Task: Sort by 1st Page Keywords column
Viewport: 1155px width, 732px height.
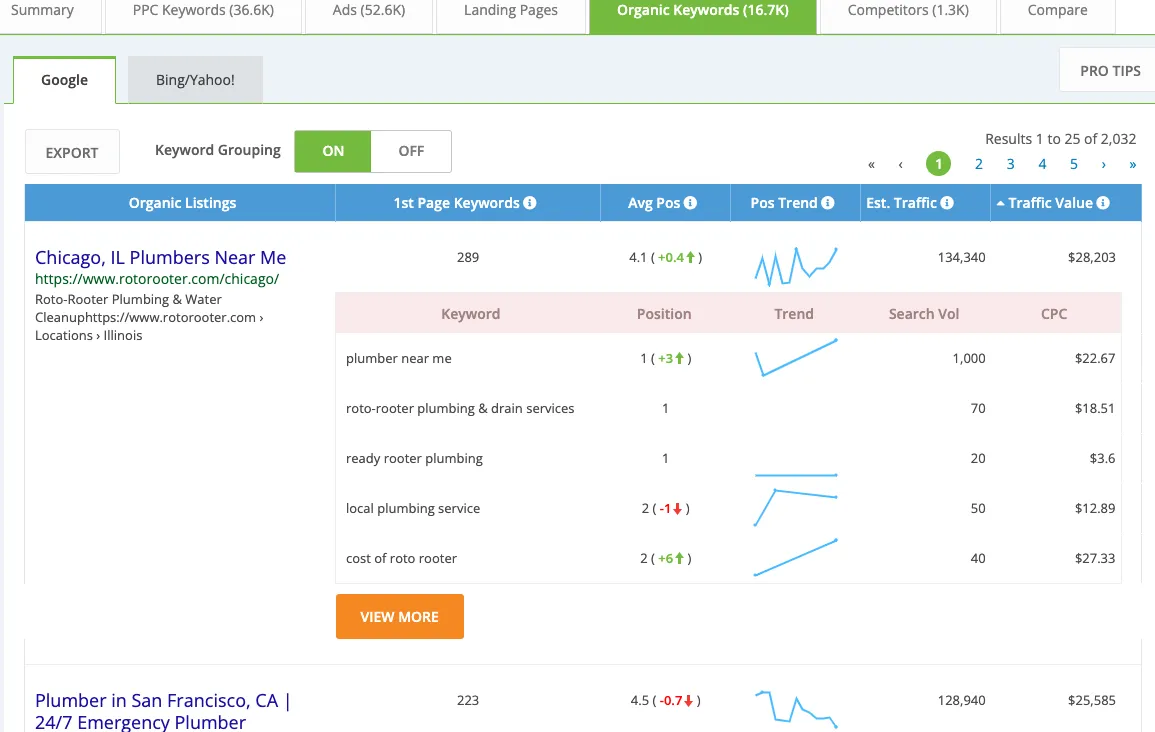Action: coord(468,203)
